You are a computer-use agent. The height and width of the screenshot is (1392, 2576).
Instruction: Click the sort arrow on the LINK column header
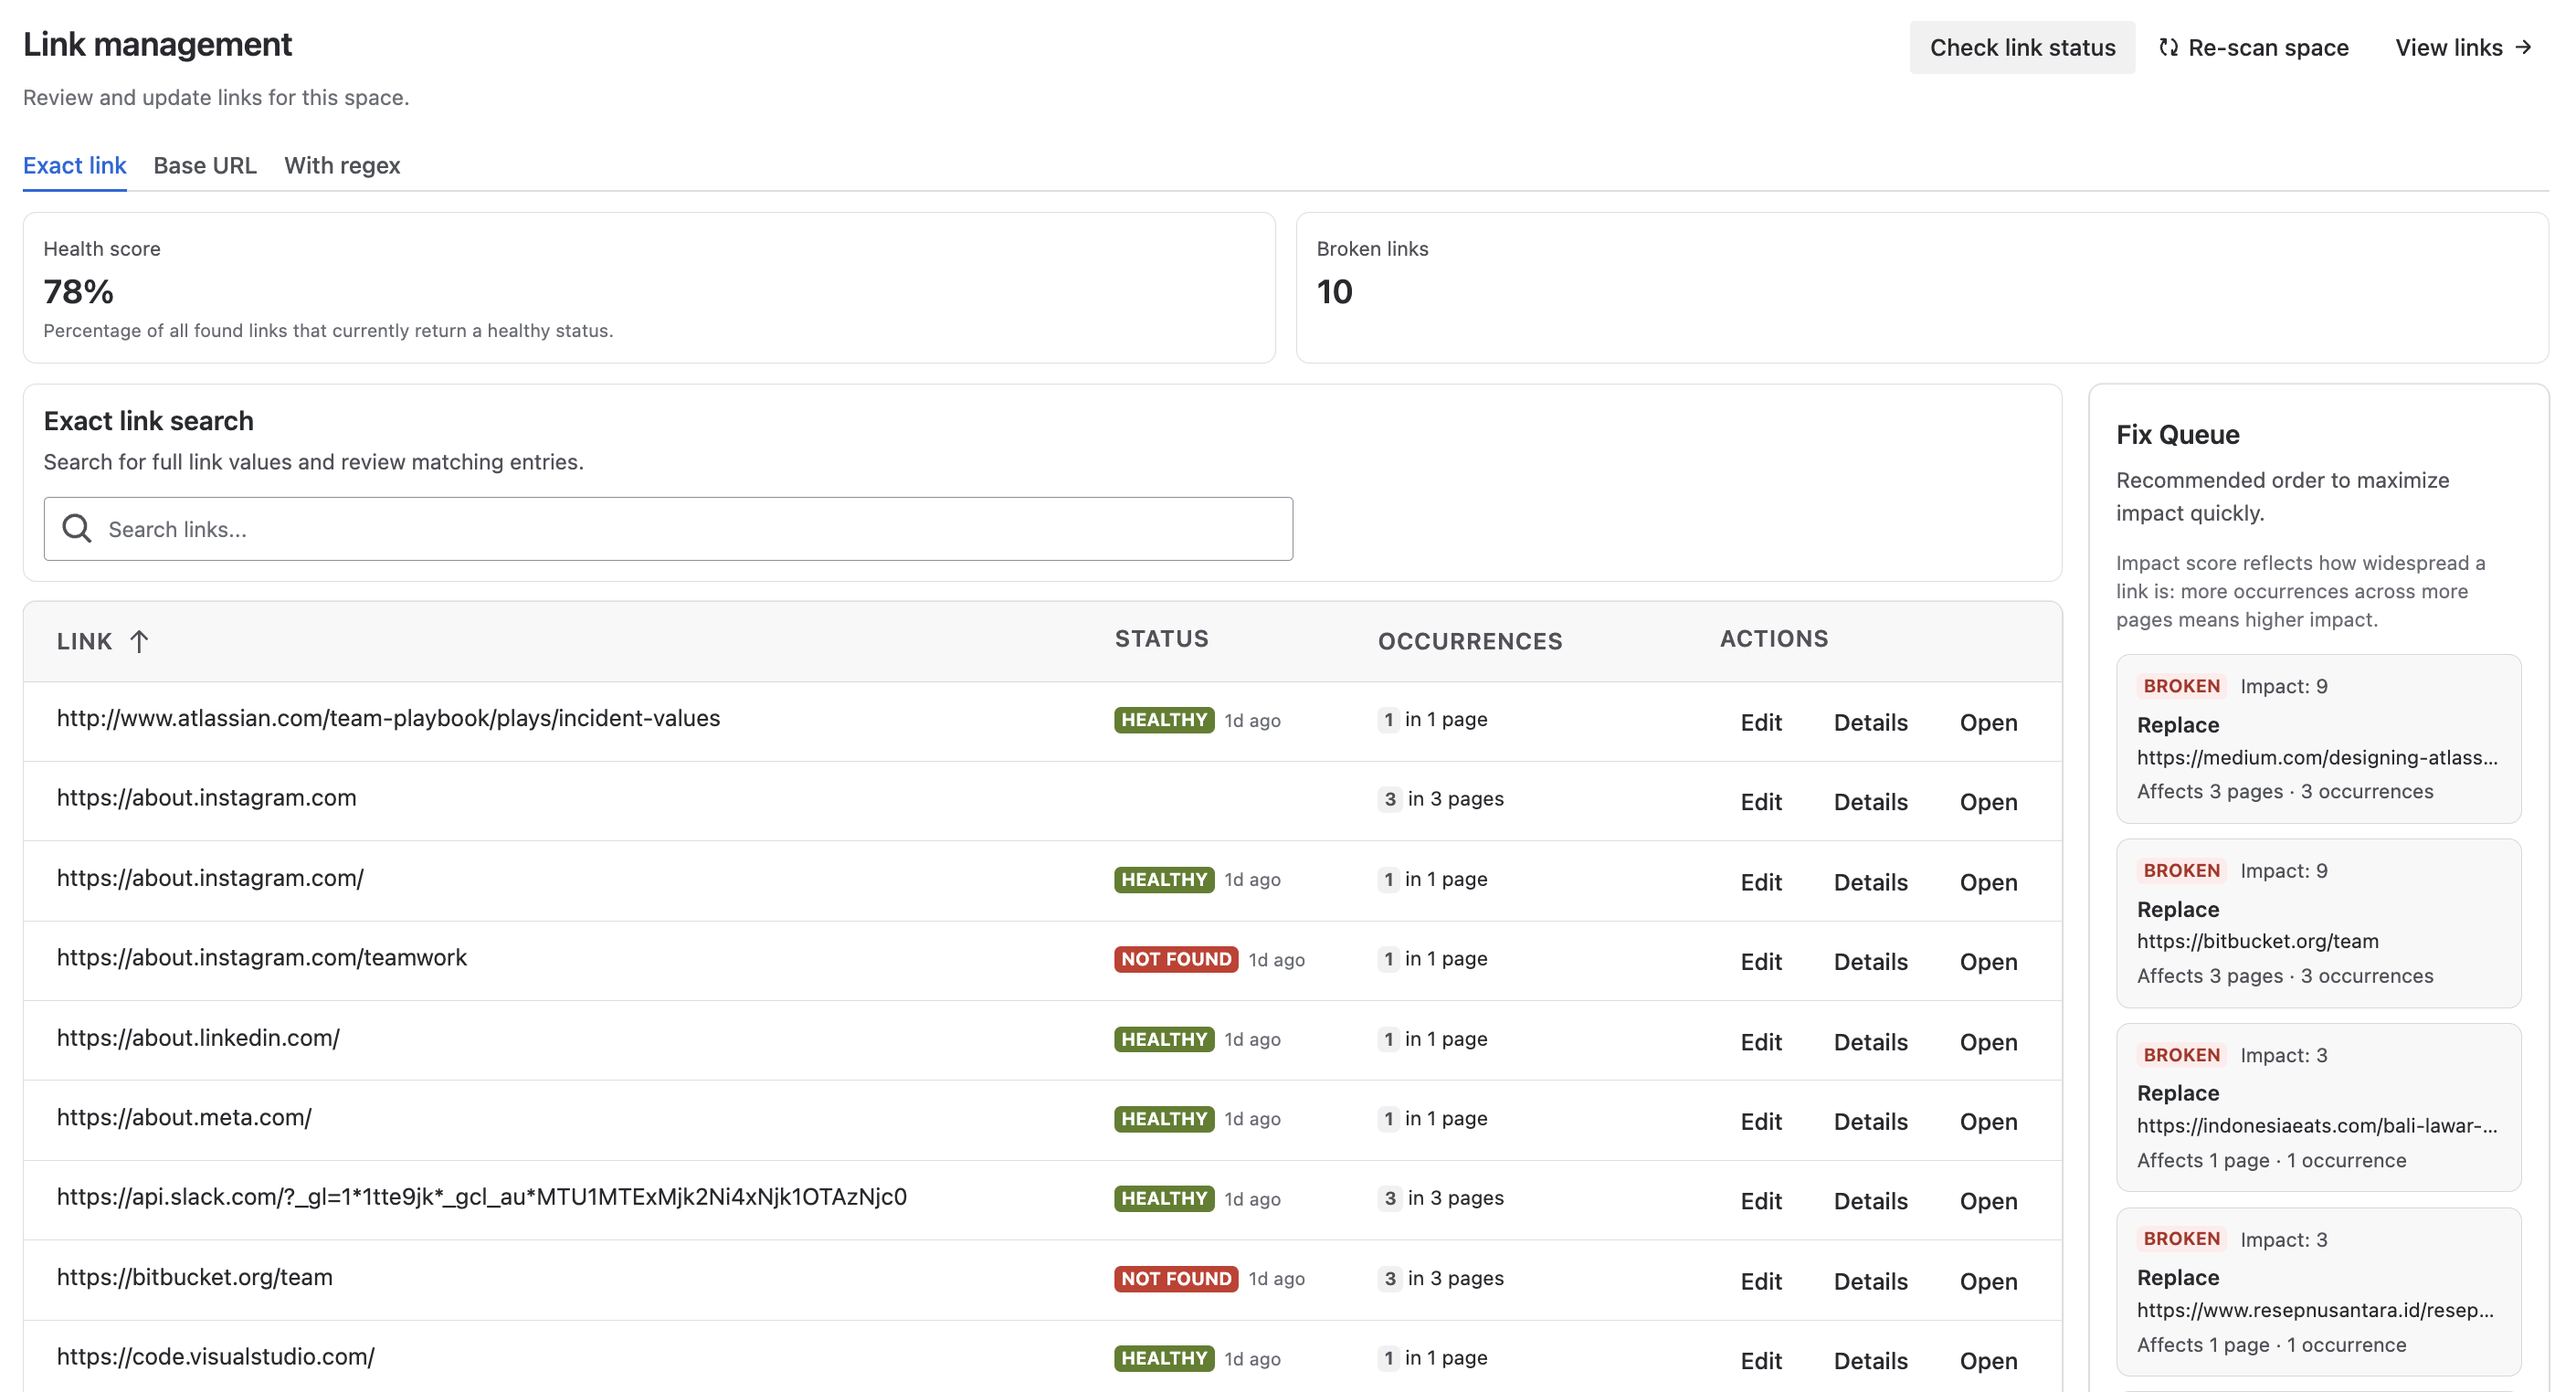coord(139,641)
